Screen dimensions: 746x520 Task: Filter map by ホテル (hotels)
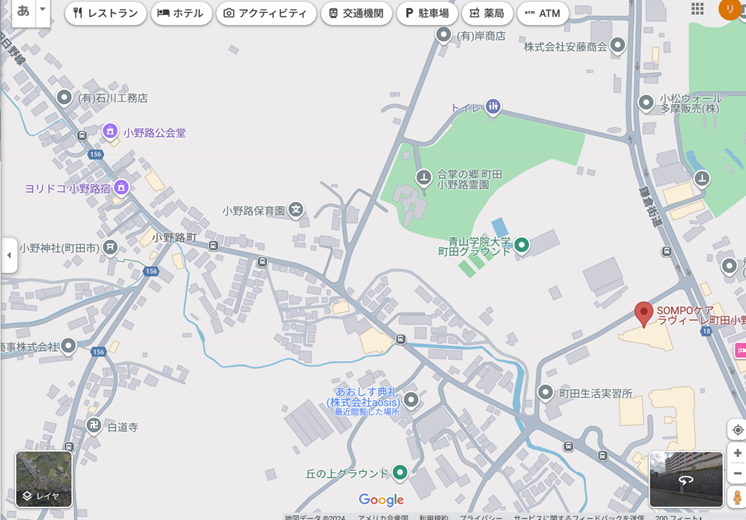[181, 13]
